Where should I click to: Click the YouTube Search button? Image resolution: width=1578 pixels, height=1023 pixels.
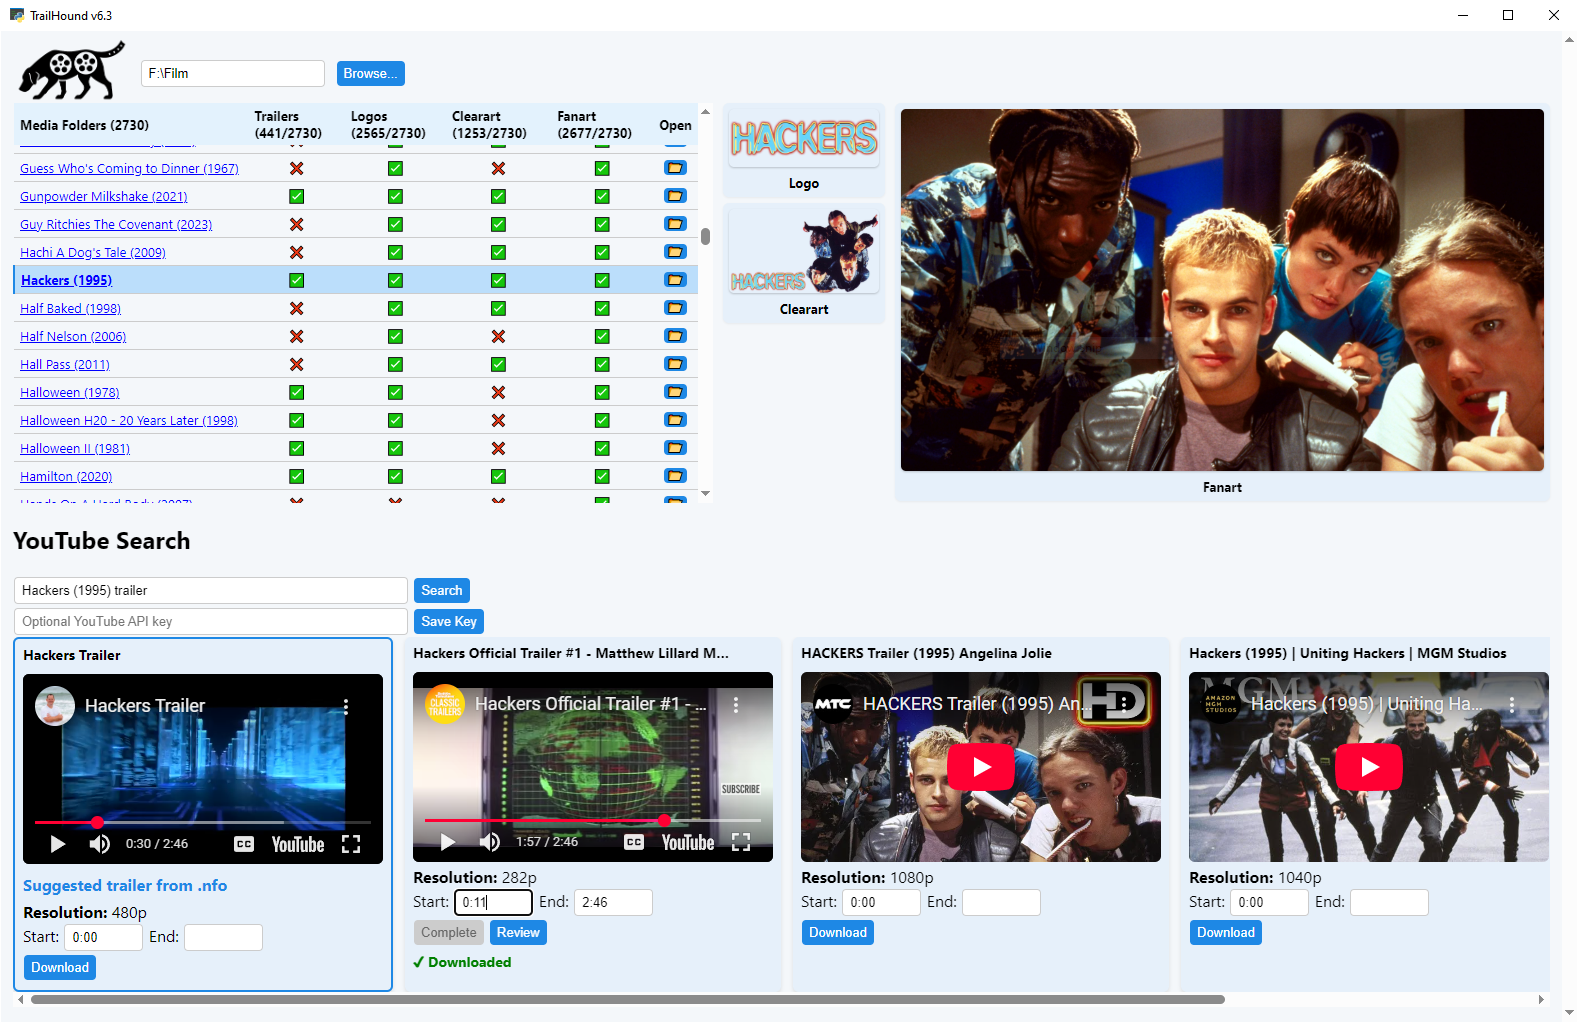coord(441,590)
